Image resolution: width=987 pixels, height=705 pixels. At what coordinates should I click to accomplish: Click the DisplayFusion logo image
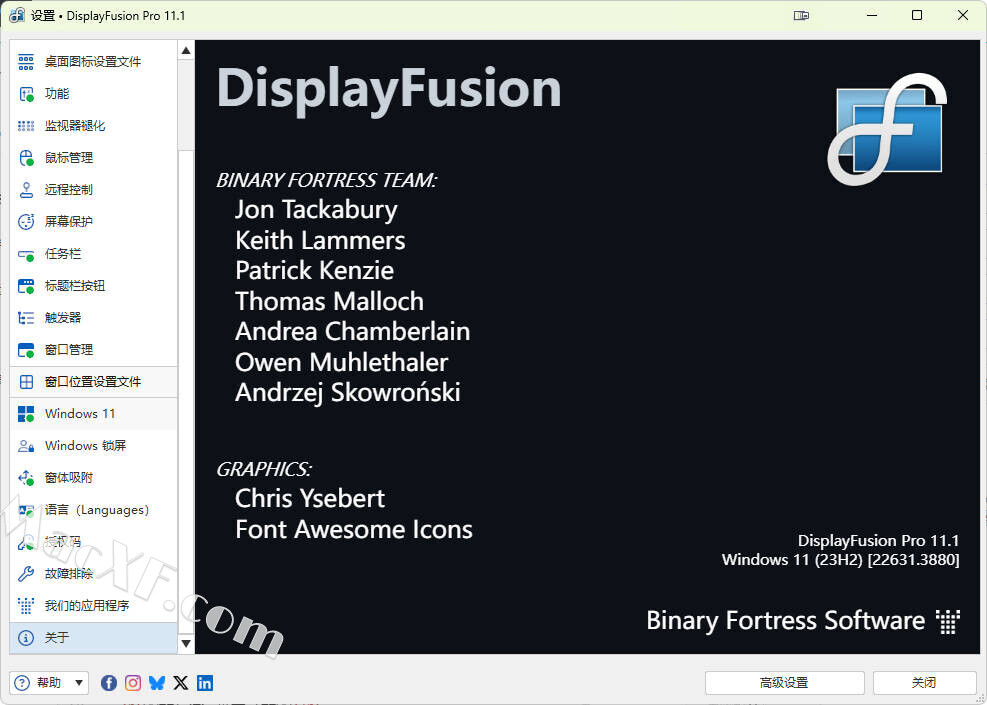point(886,129)
